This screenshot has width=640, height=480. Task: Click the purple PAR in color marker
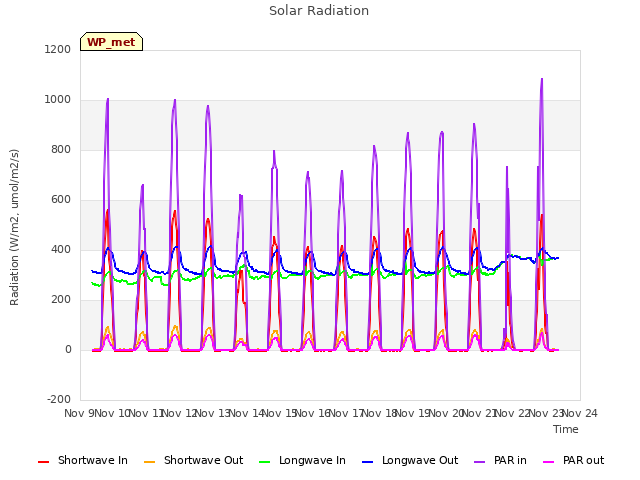click(480, 462)
